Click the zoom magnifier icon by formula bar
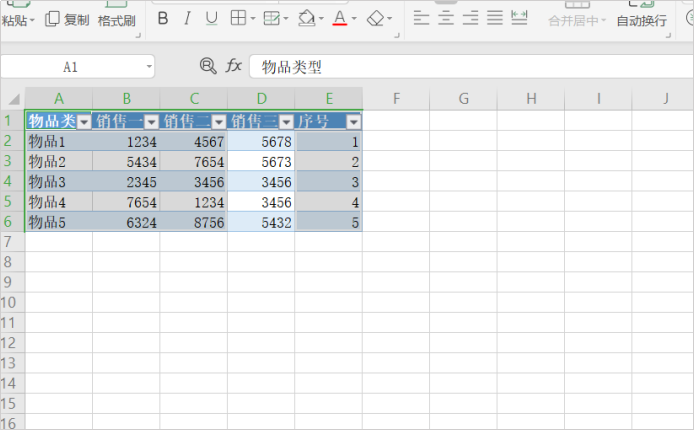 tap(207, 66)
